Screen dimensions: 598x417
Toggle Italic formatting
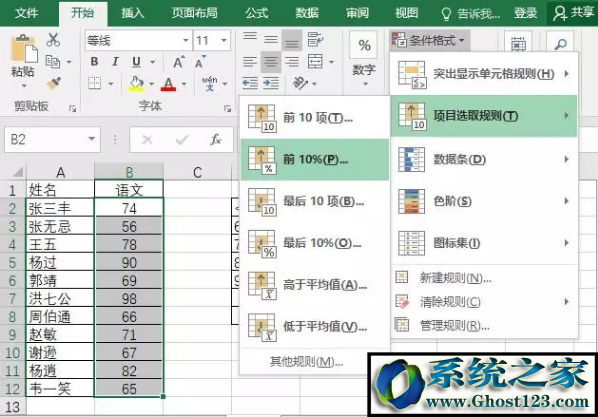[x=115, y=61]
